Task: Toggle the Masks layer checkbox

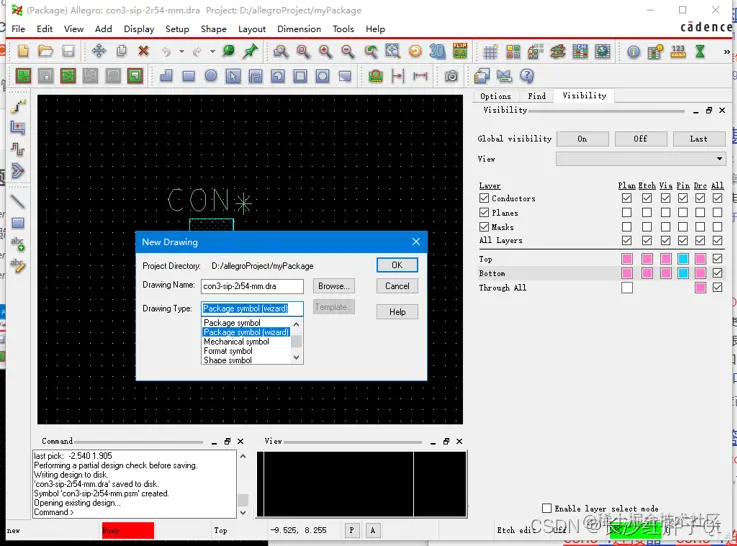Action: (x=484, y=226)
